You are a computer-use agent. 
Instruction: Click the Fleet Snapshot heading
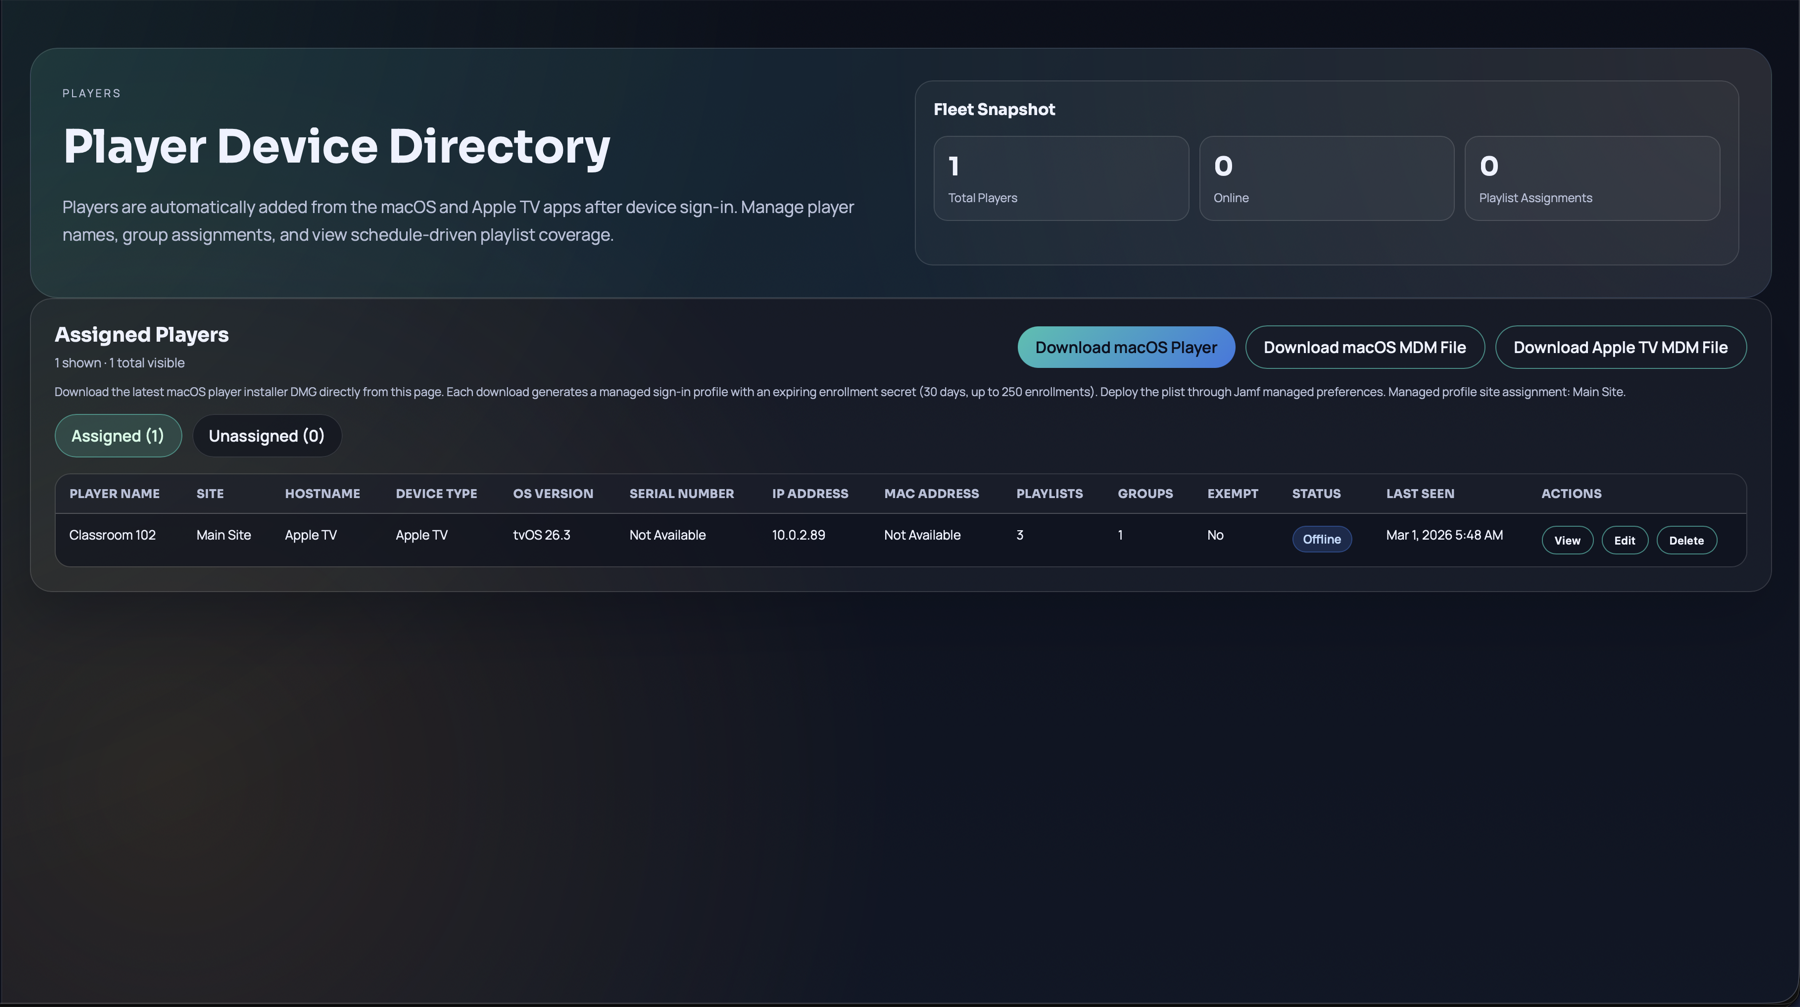click(x=993, y=109)
